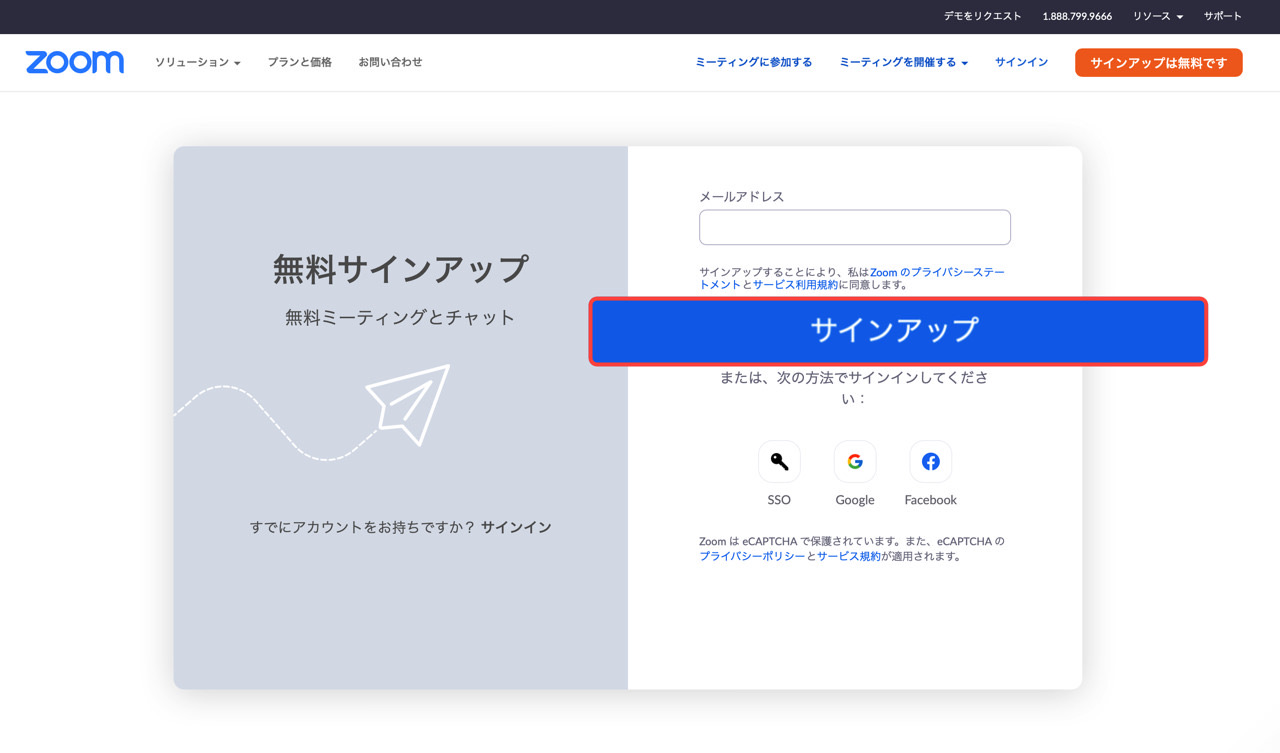Click the 無料ミーティングとチャット text

[x=400, y=318]
